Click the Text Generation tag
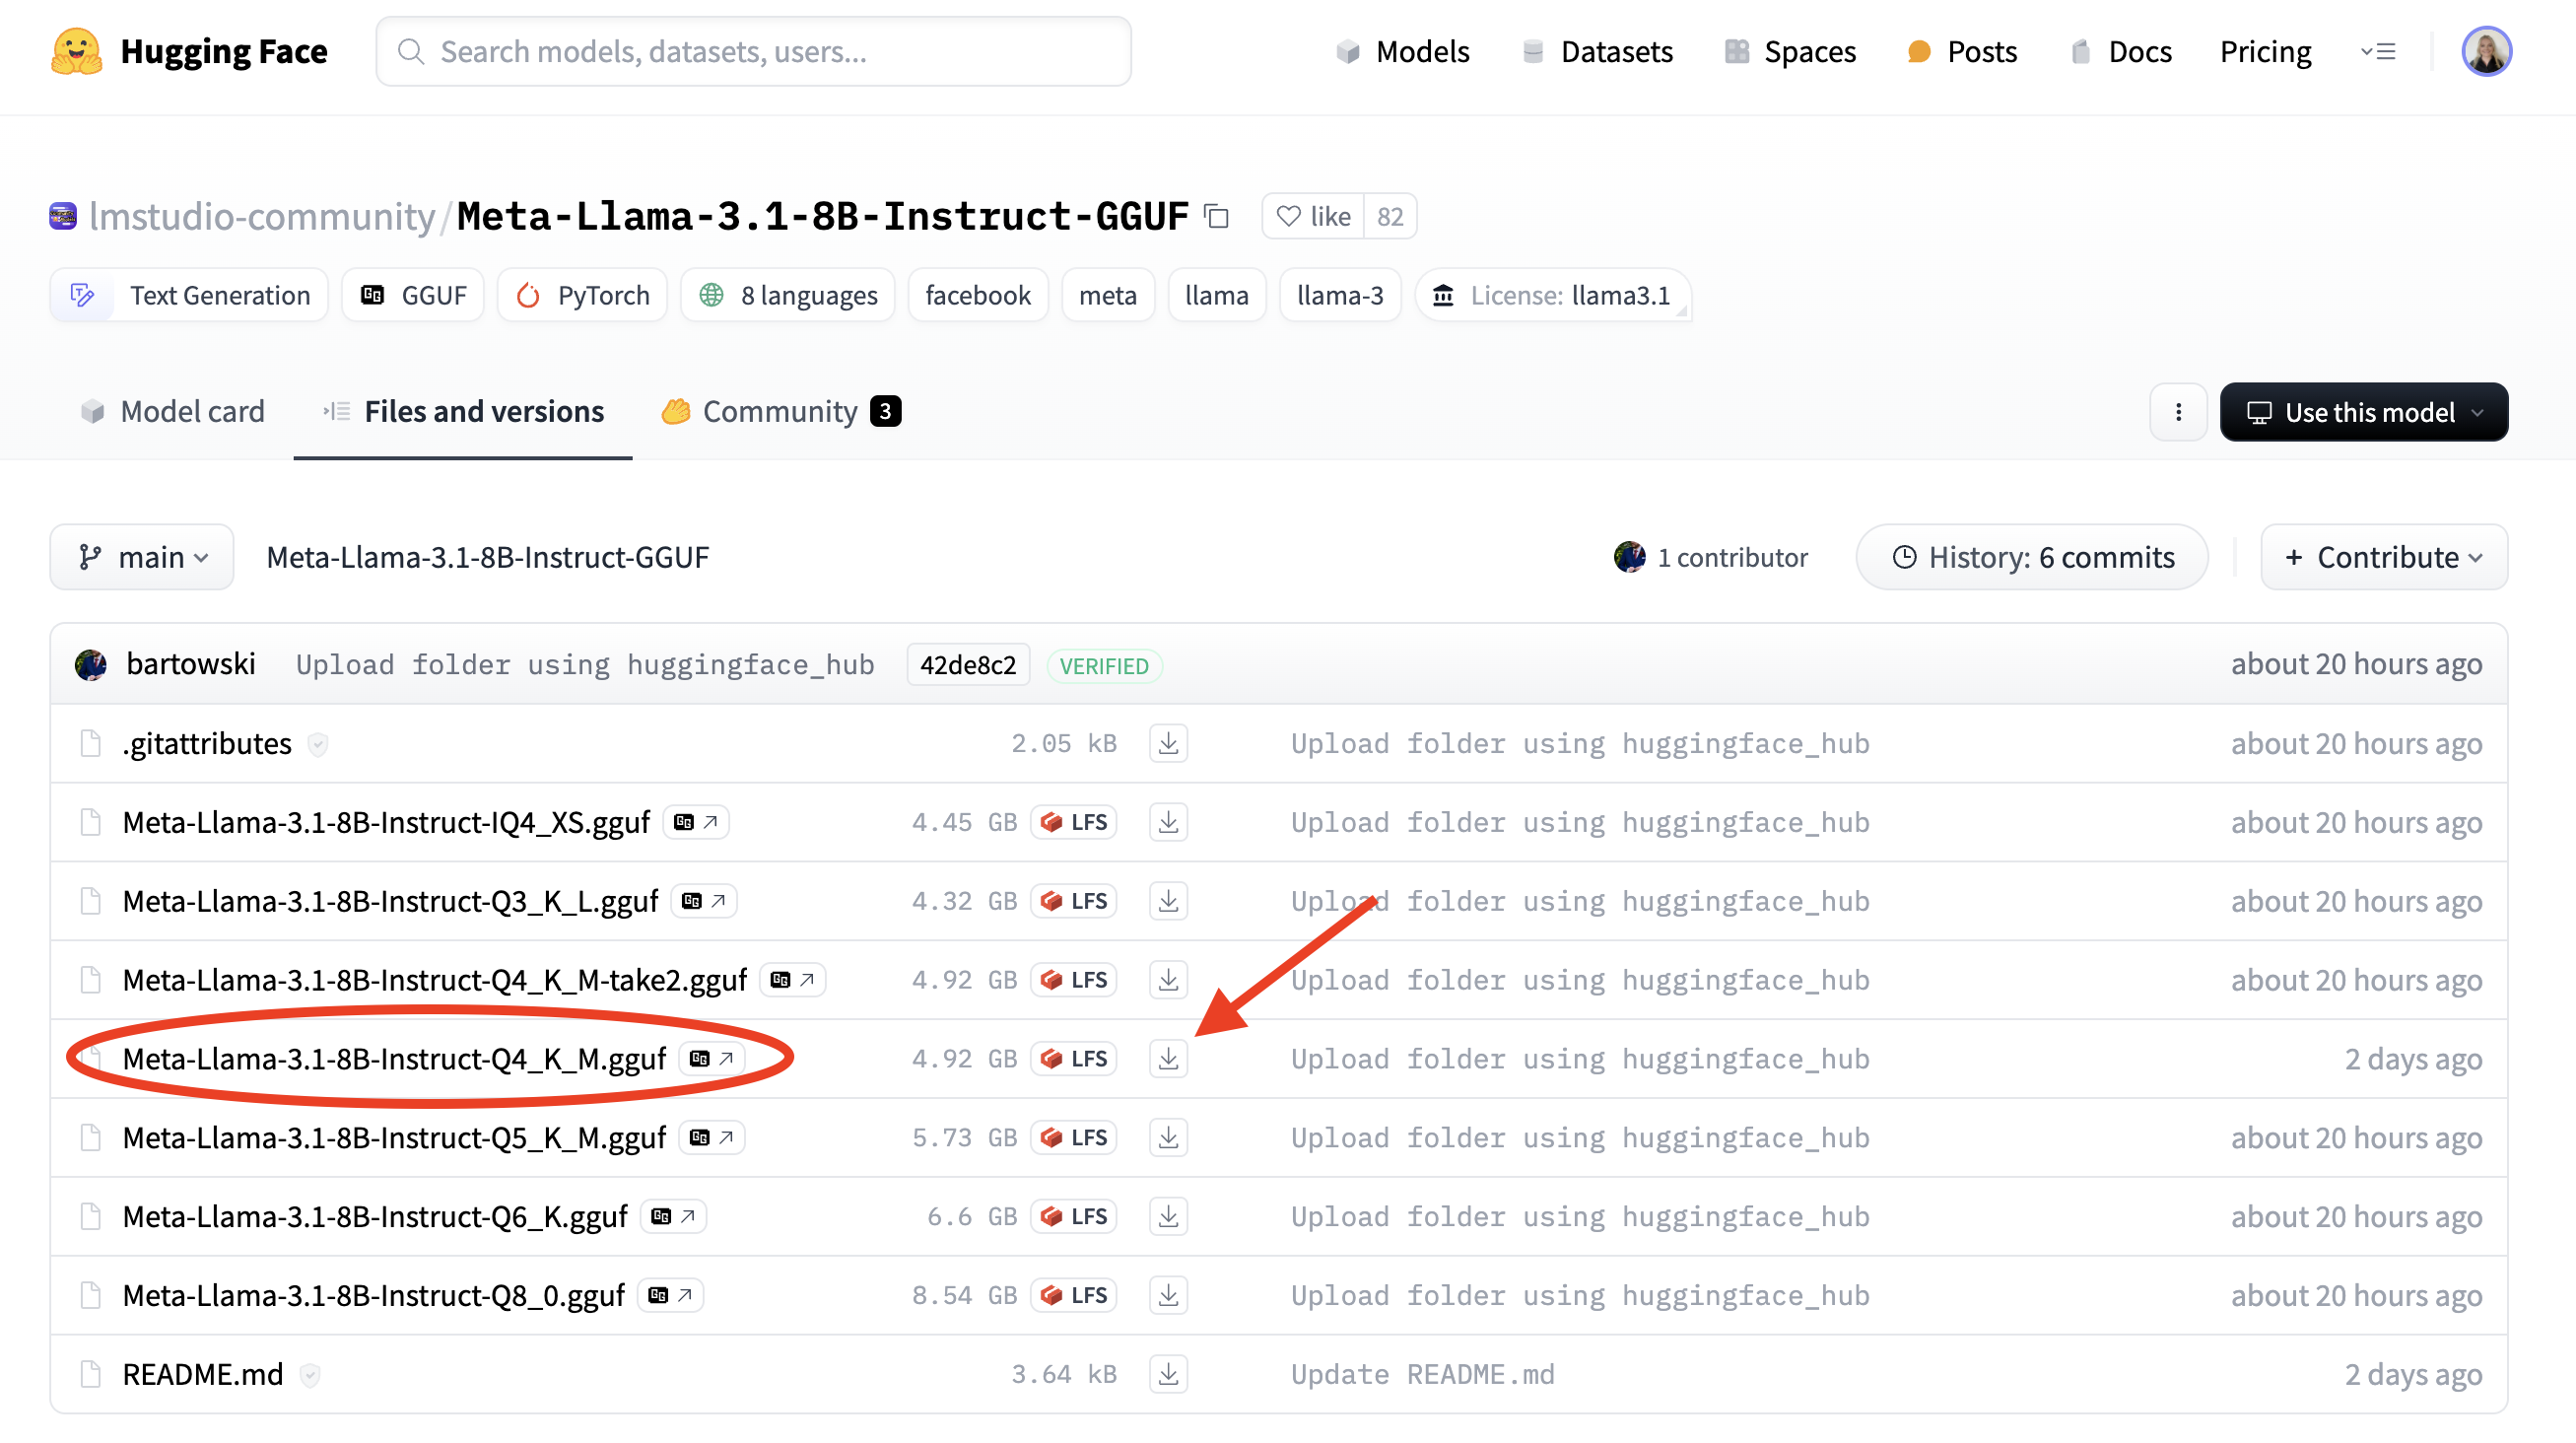The height and width of the screenshot is (1443, 2576). tap(189, 295)
